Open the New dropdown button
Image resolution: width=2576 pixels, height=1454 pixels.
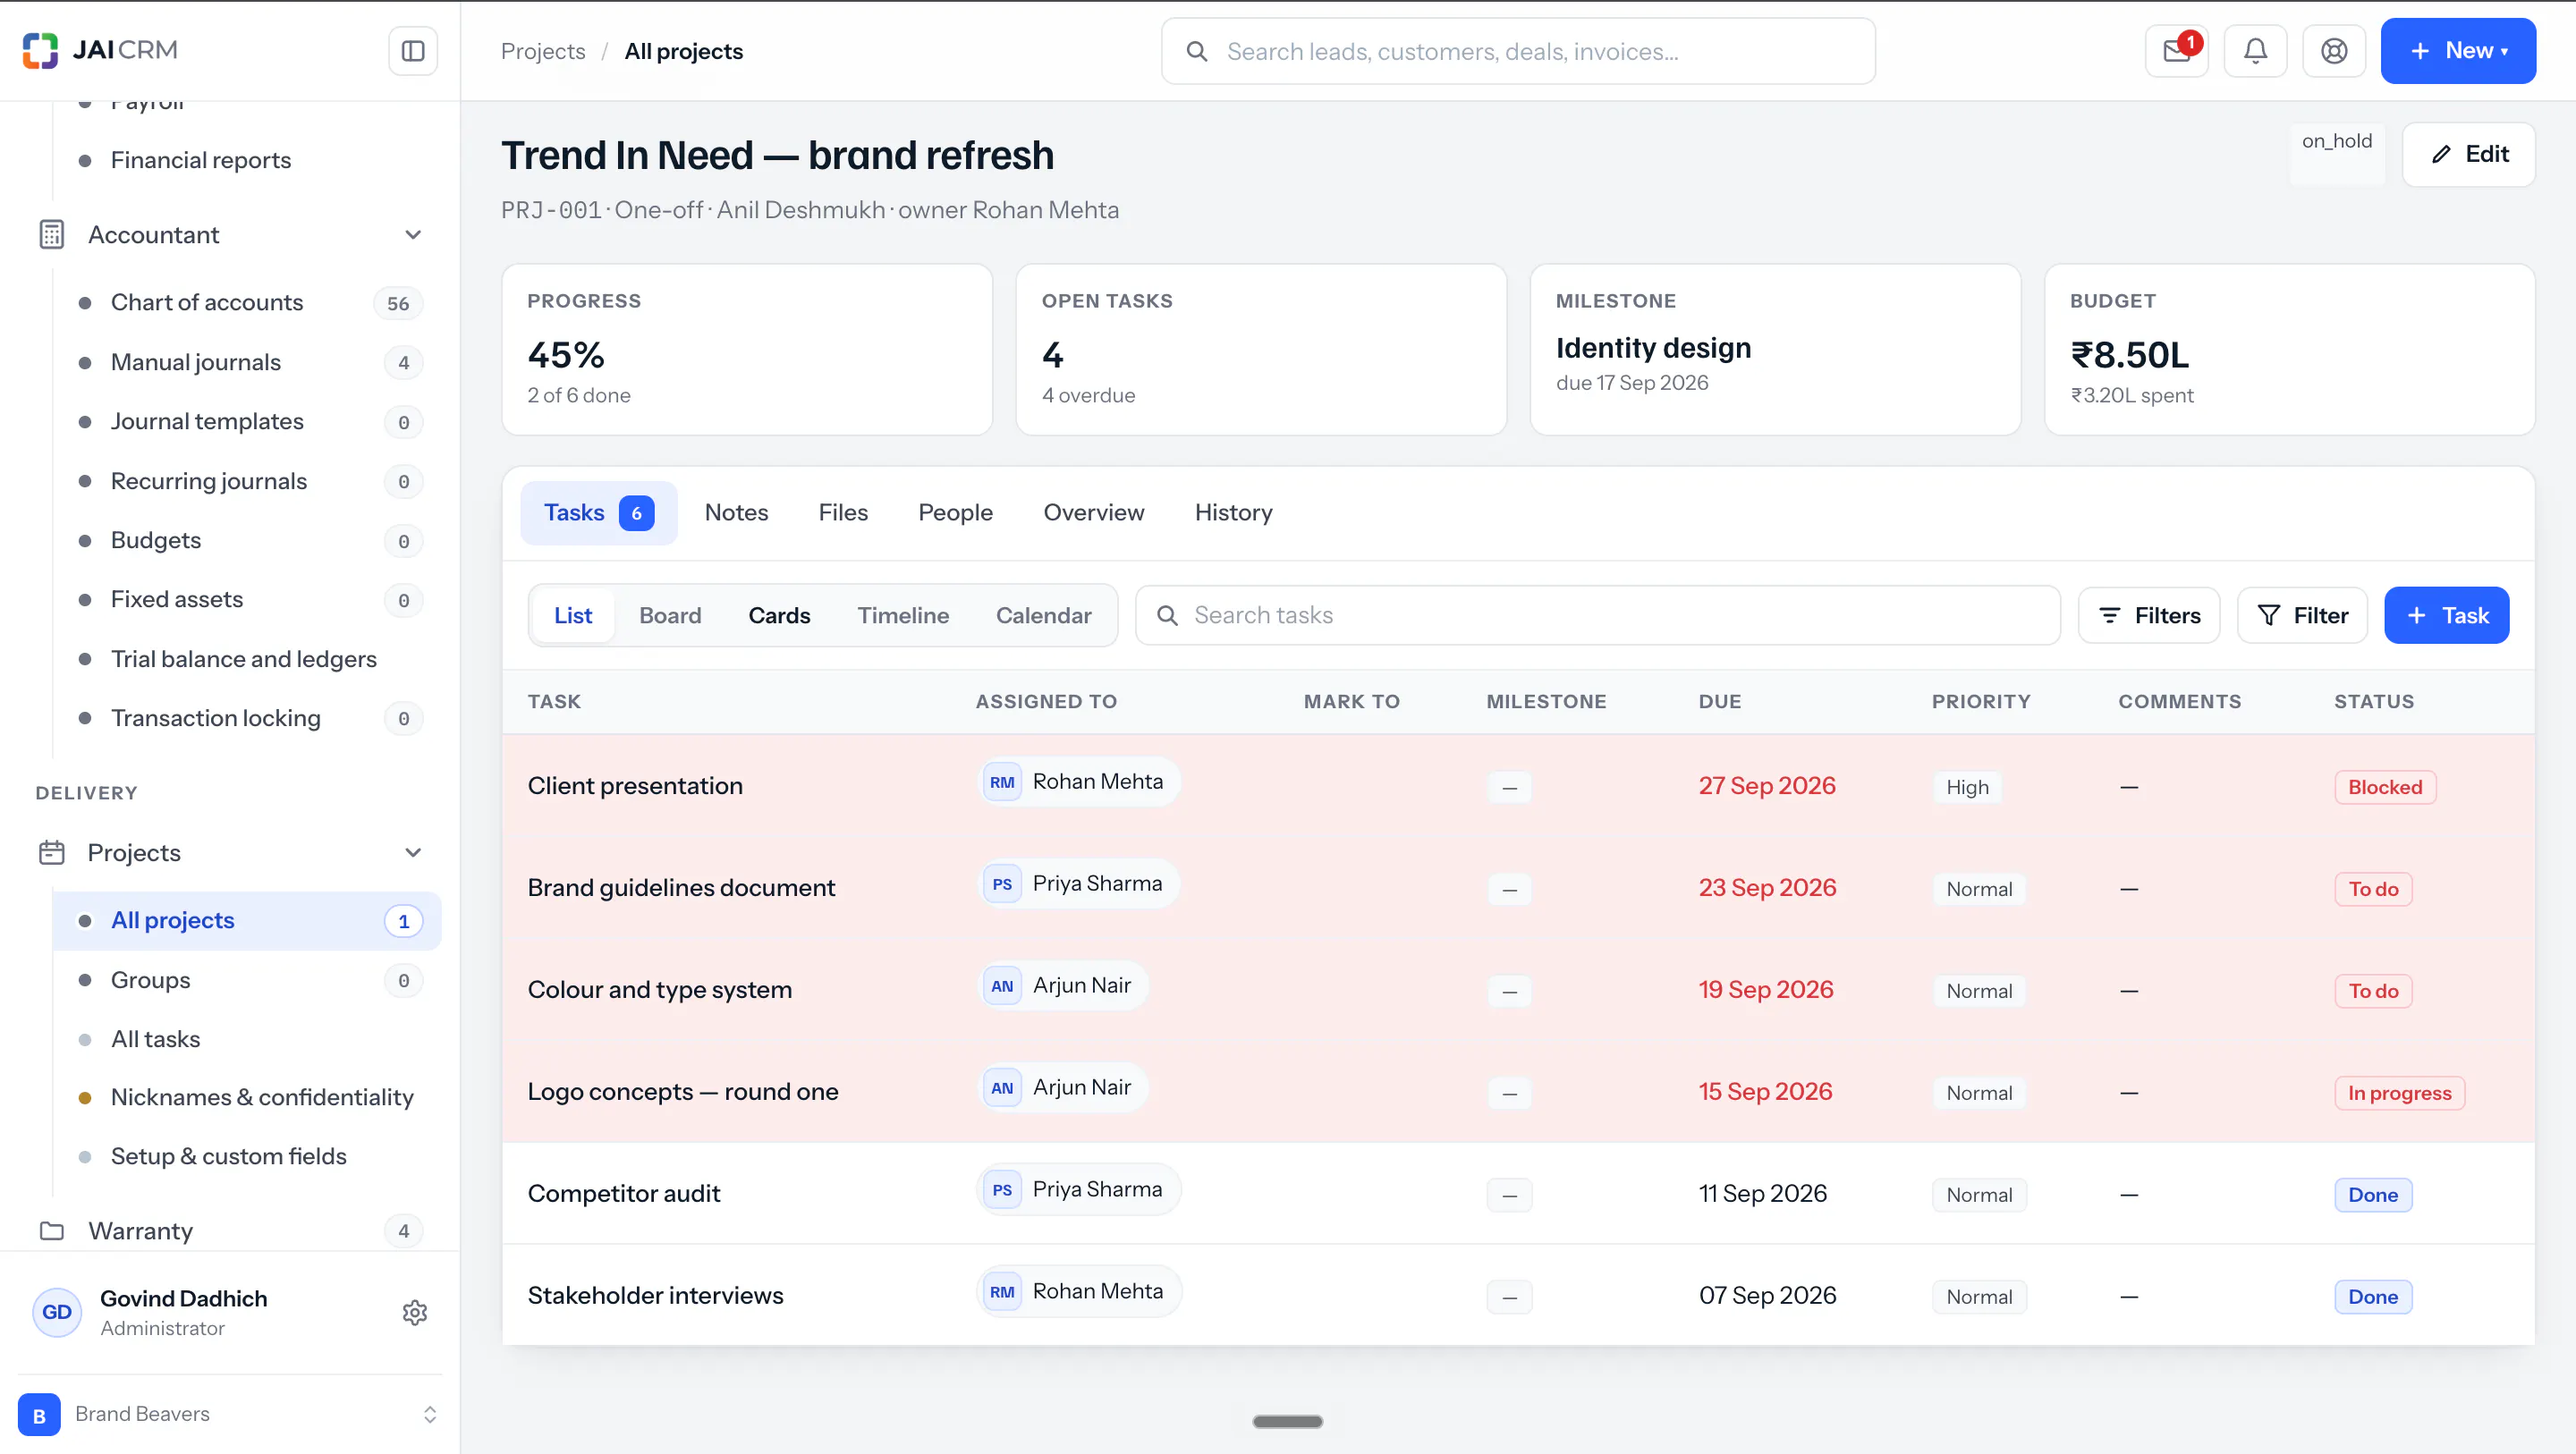(x=2457, y=51)
